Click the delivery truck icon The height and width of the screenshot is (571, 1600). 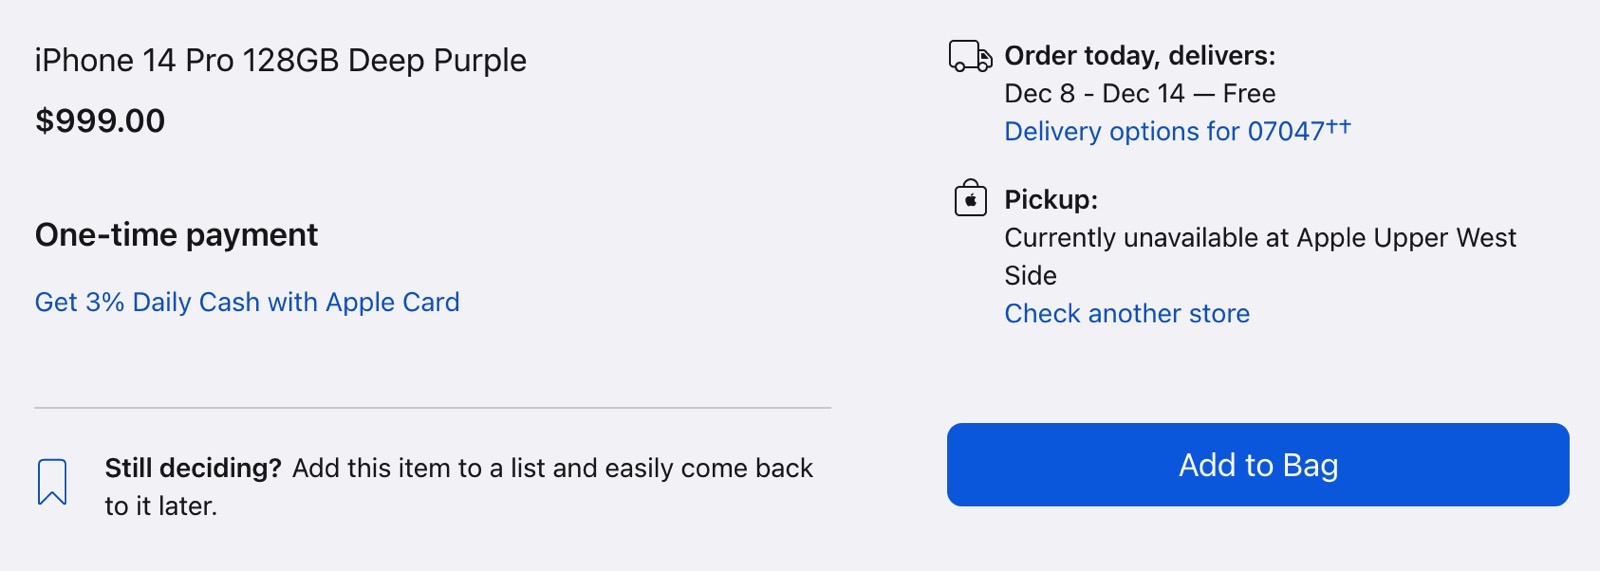970,56
